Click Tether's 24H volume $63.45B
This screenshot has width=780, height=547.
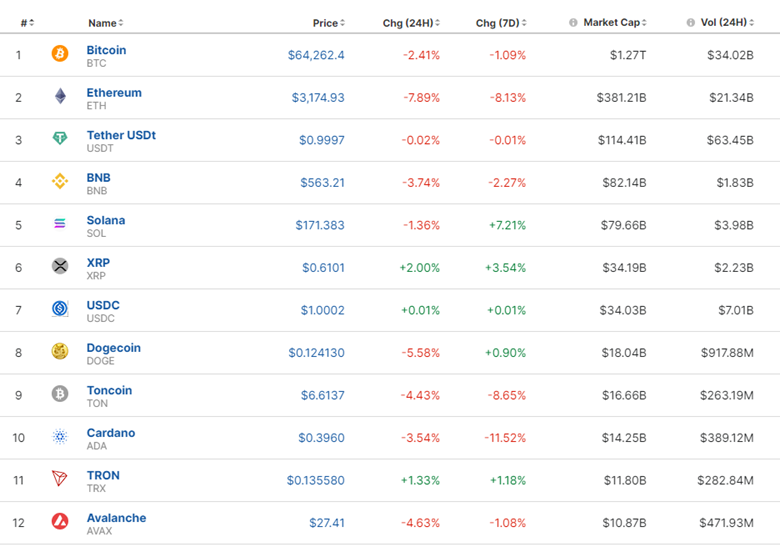pos(730,140)
